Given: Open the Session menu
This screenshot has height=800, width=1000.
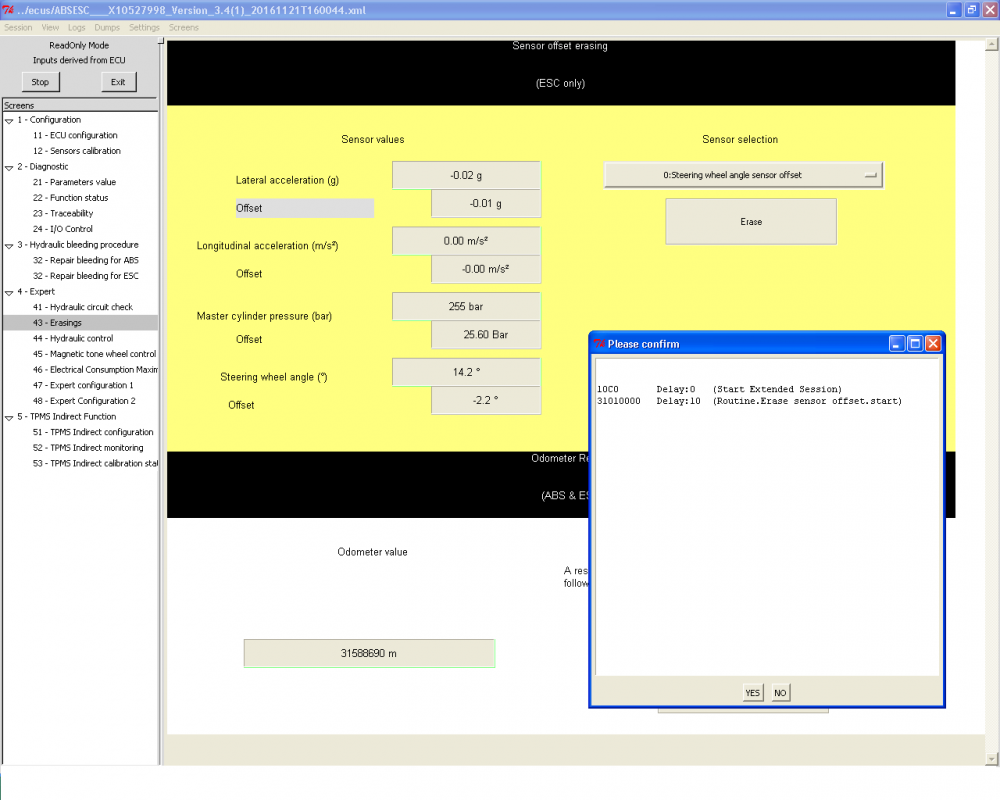Looking at the screenshot, I should (x=18, y=27).
